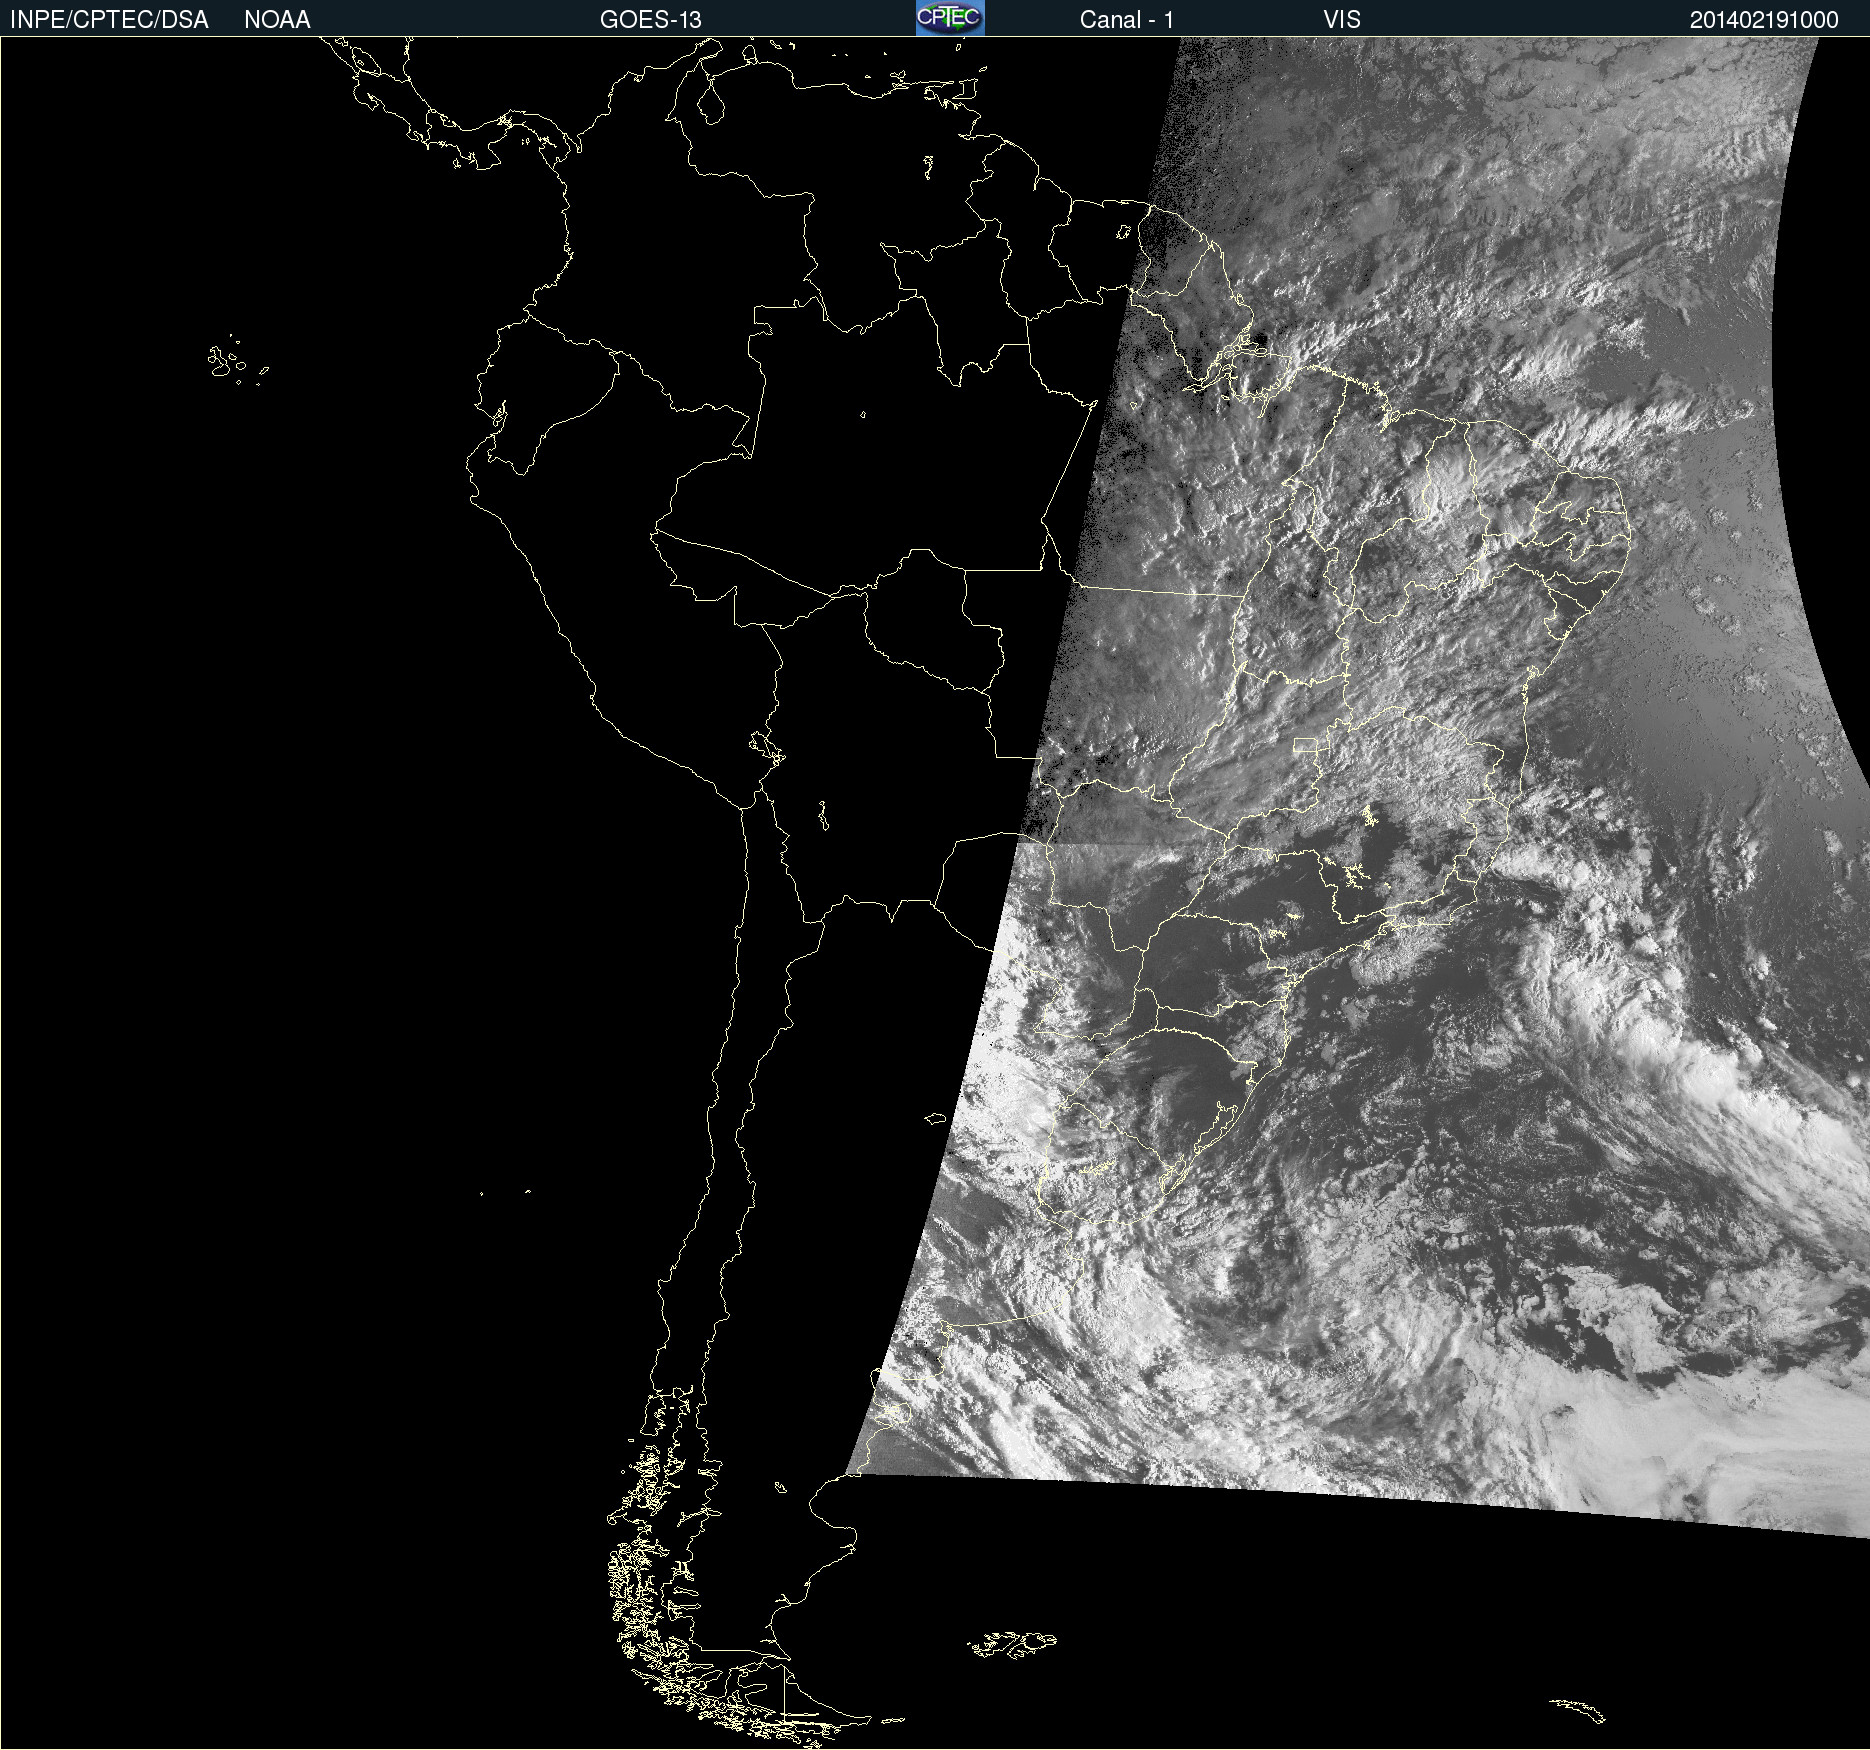Click the CPTEC logo in the header

click(950, 18)
